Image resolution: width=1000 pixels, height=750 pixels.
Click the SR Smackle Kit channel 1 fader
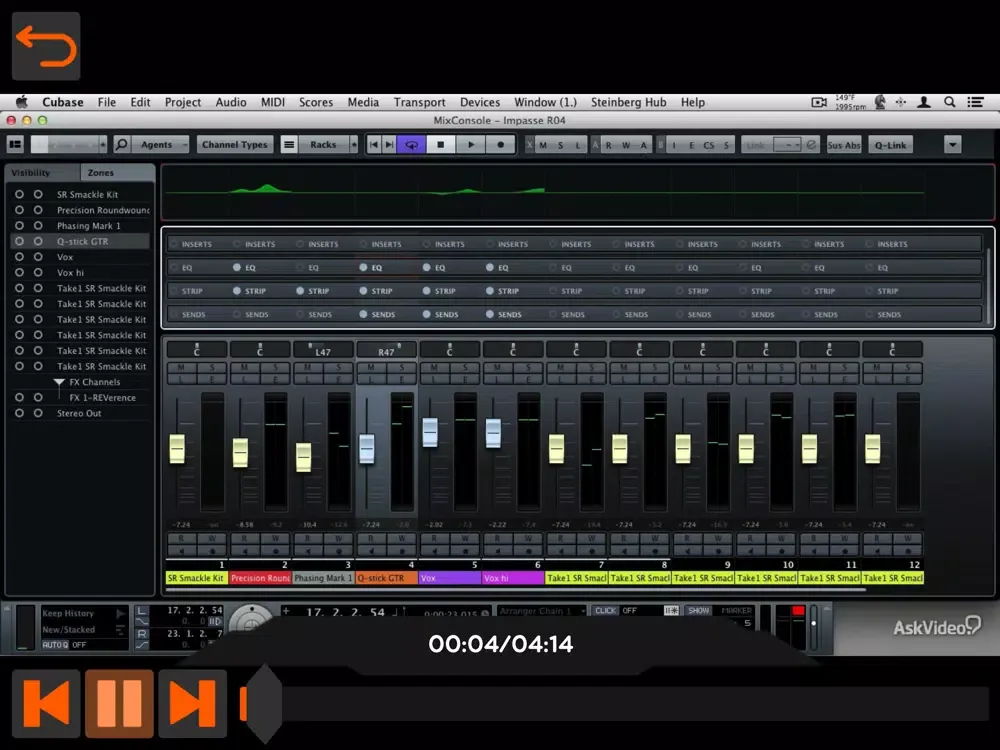coord(177,449)
